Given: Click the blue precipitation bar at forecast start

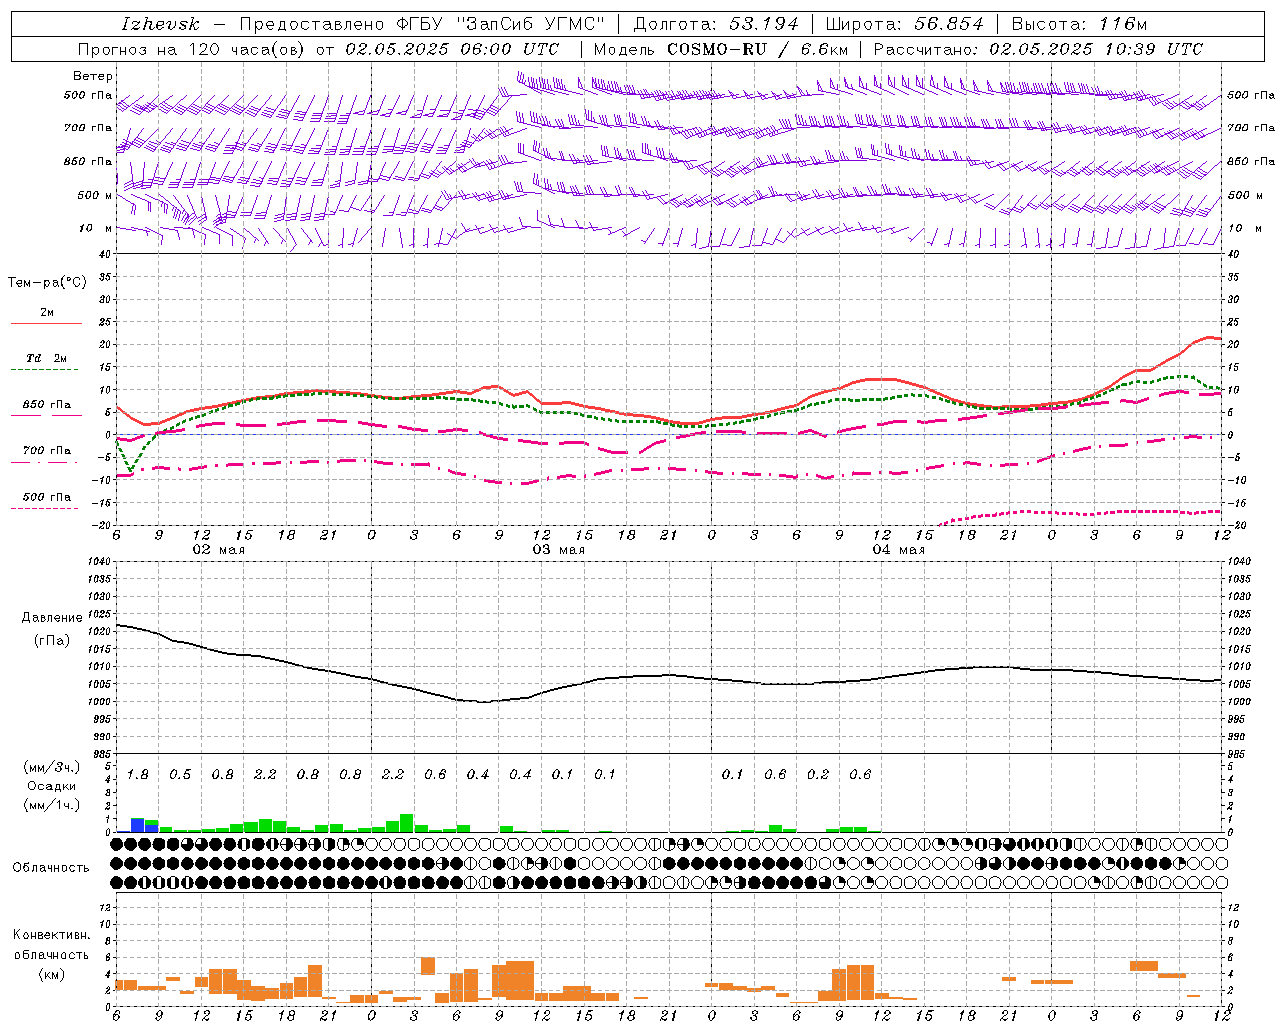Looking at the screenshot, I should click(x=138, y=826).
